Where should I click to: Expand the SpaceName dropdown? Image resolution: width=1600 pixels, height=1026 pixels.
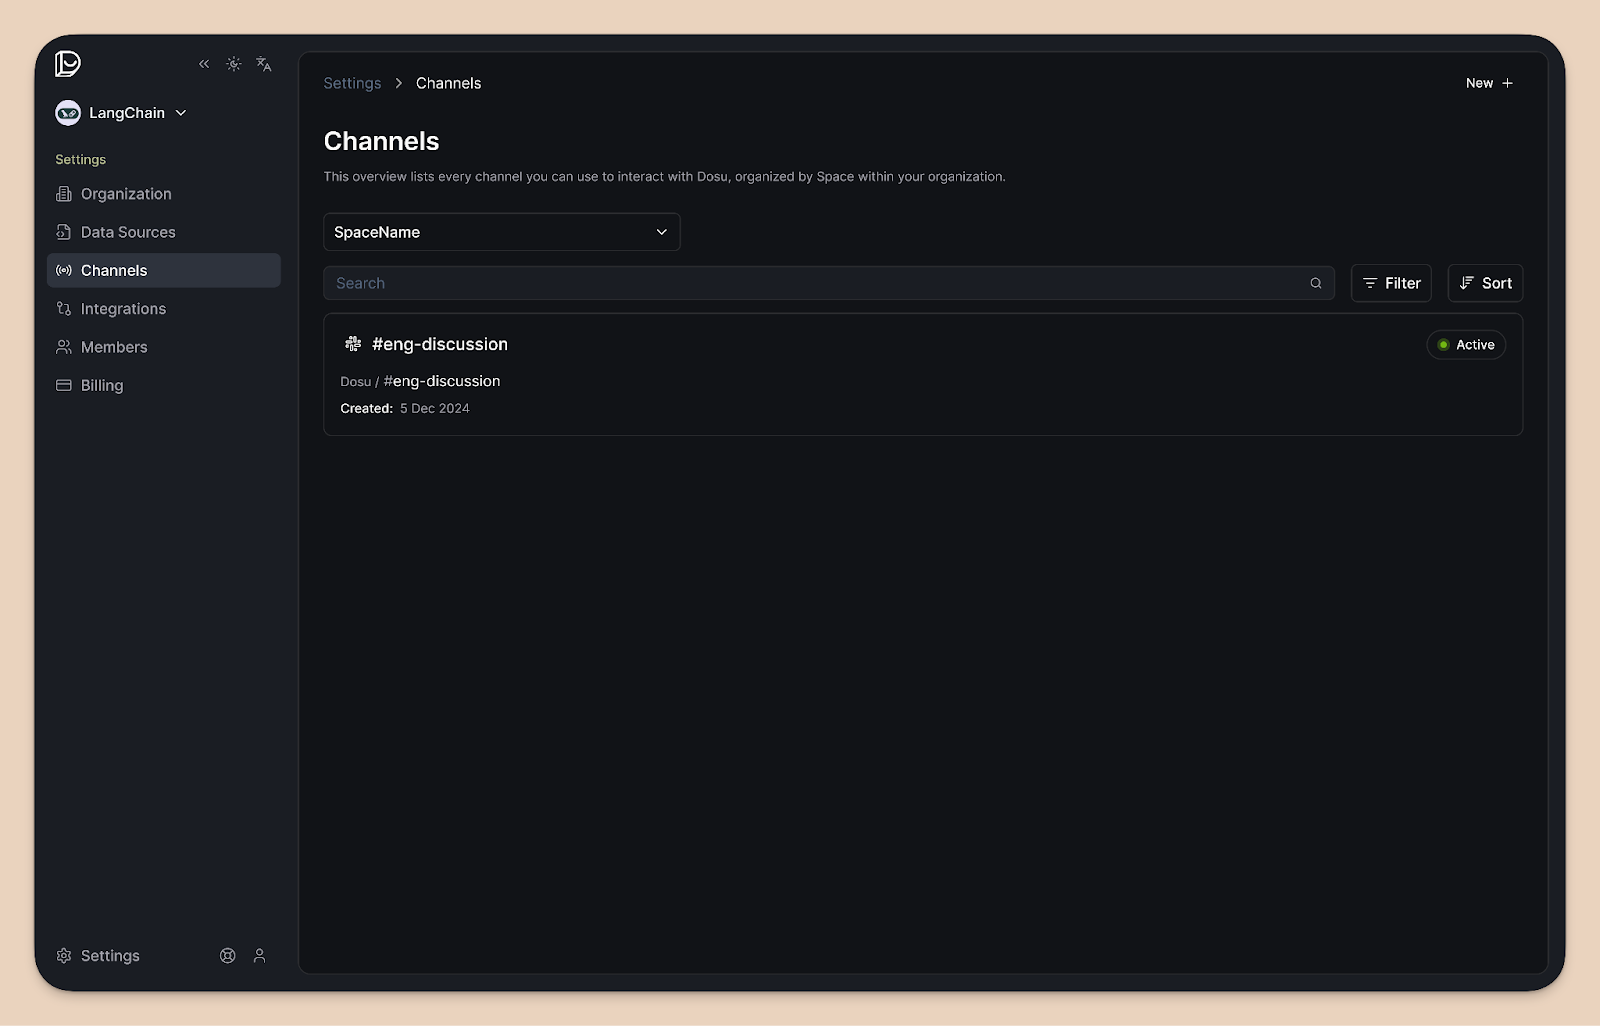[x=501, y=232]
